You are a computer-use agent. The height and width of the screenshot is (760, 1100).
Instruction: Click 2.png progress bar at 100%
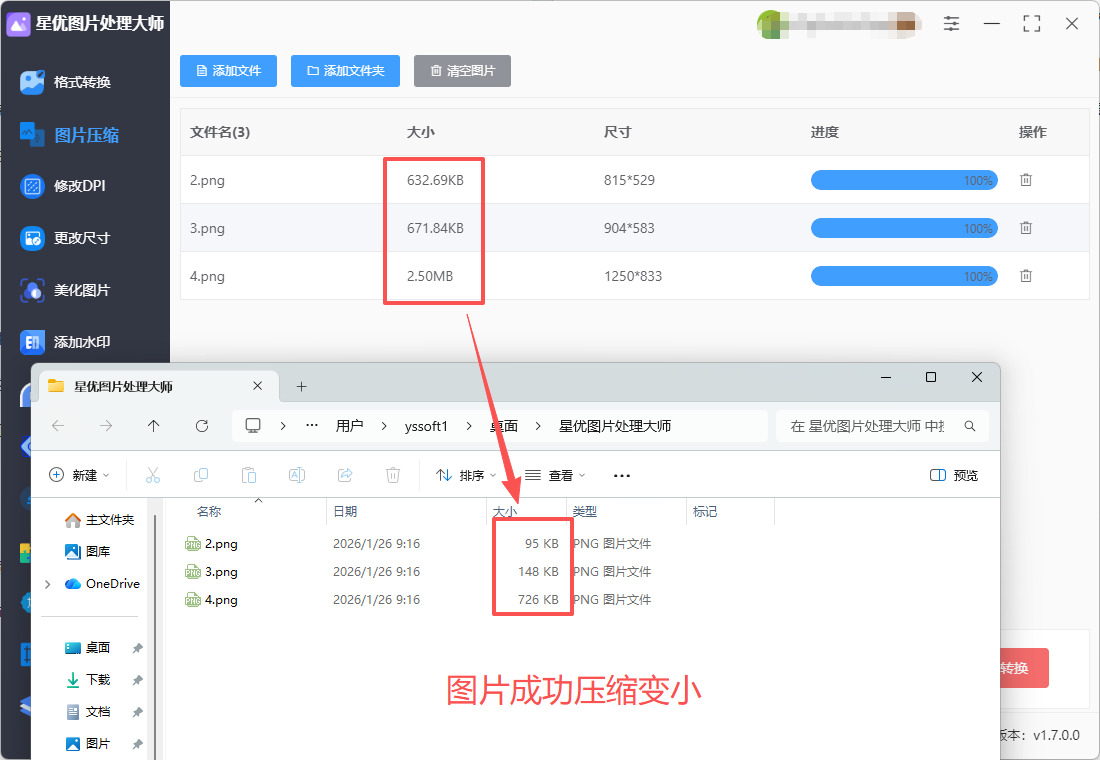[904, 180]
